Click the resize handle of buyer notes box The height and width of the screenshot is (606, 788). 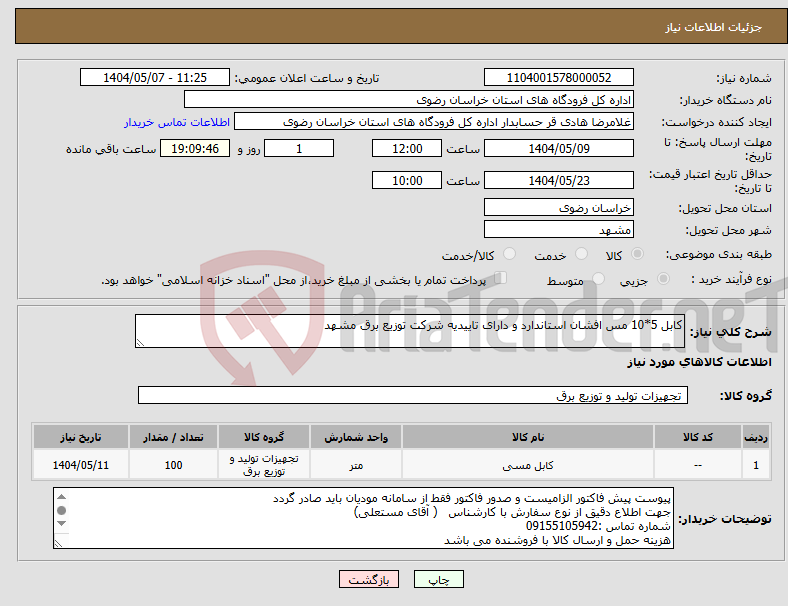click(x=58, y=543)
